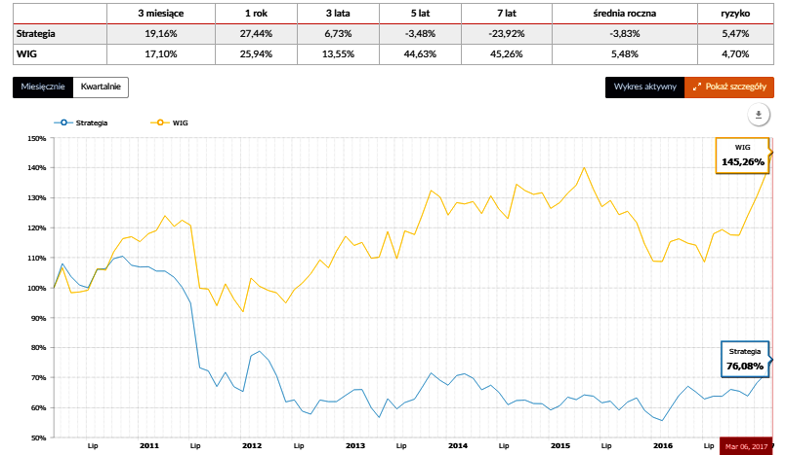The width and height of the screenshot is (786, 455).
Task: Select the '7 lat' column header
Action: tap(507, 14)
